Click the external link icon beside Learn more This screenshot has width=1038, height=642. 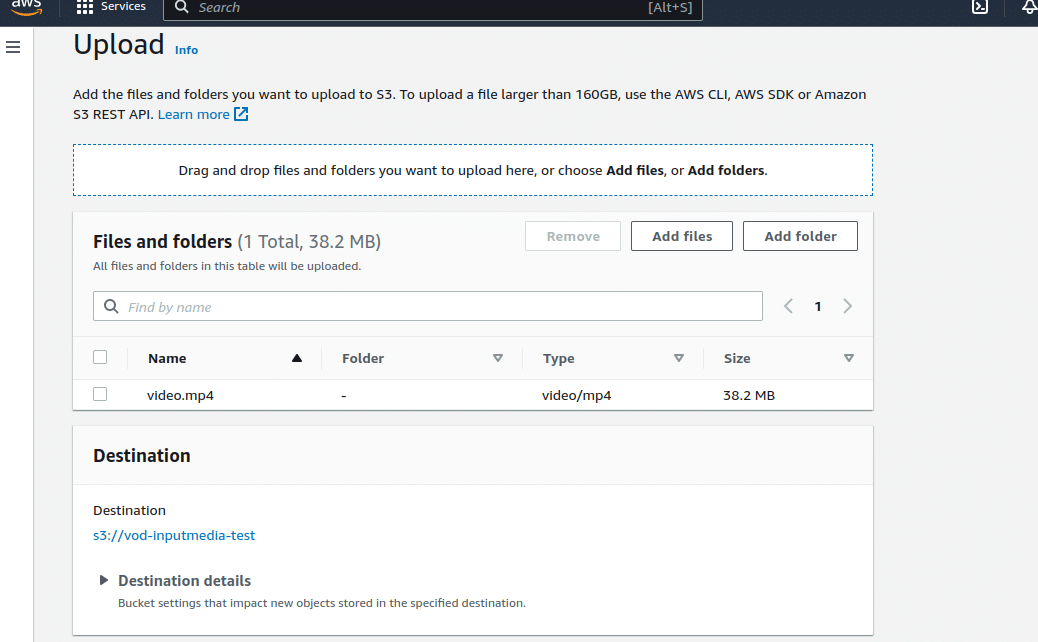point(241,114)
